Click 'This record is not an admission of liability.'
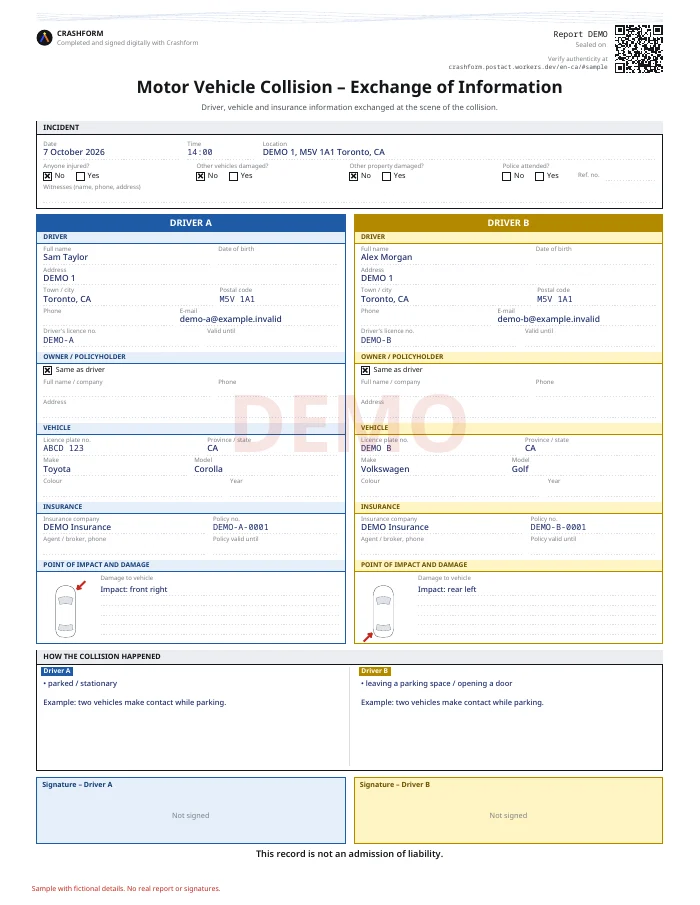 point(349,854)
